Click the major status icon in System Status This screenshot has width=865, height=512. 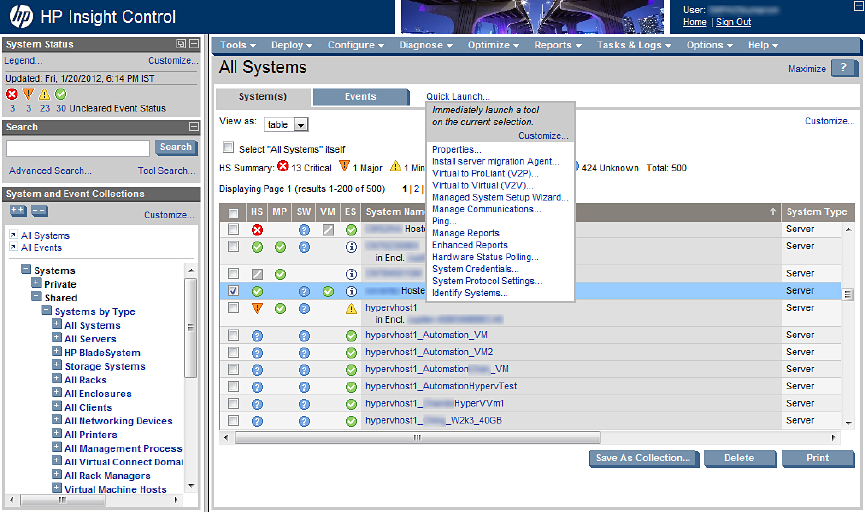click(x=28, y=94)
